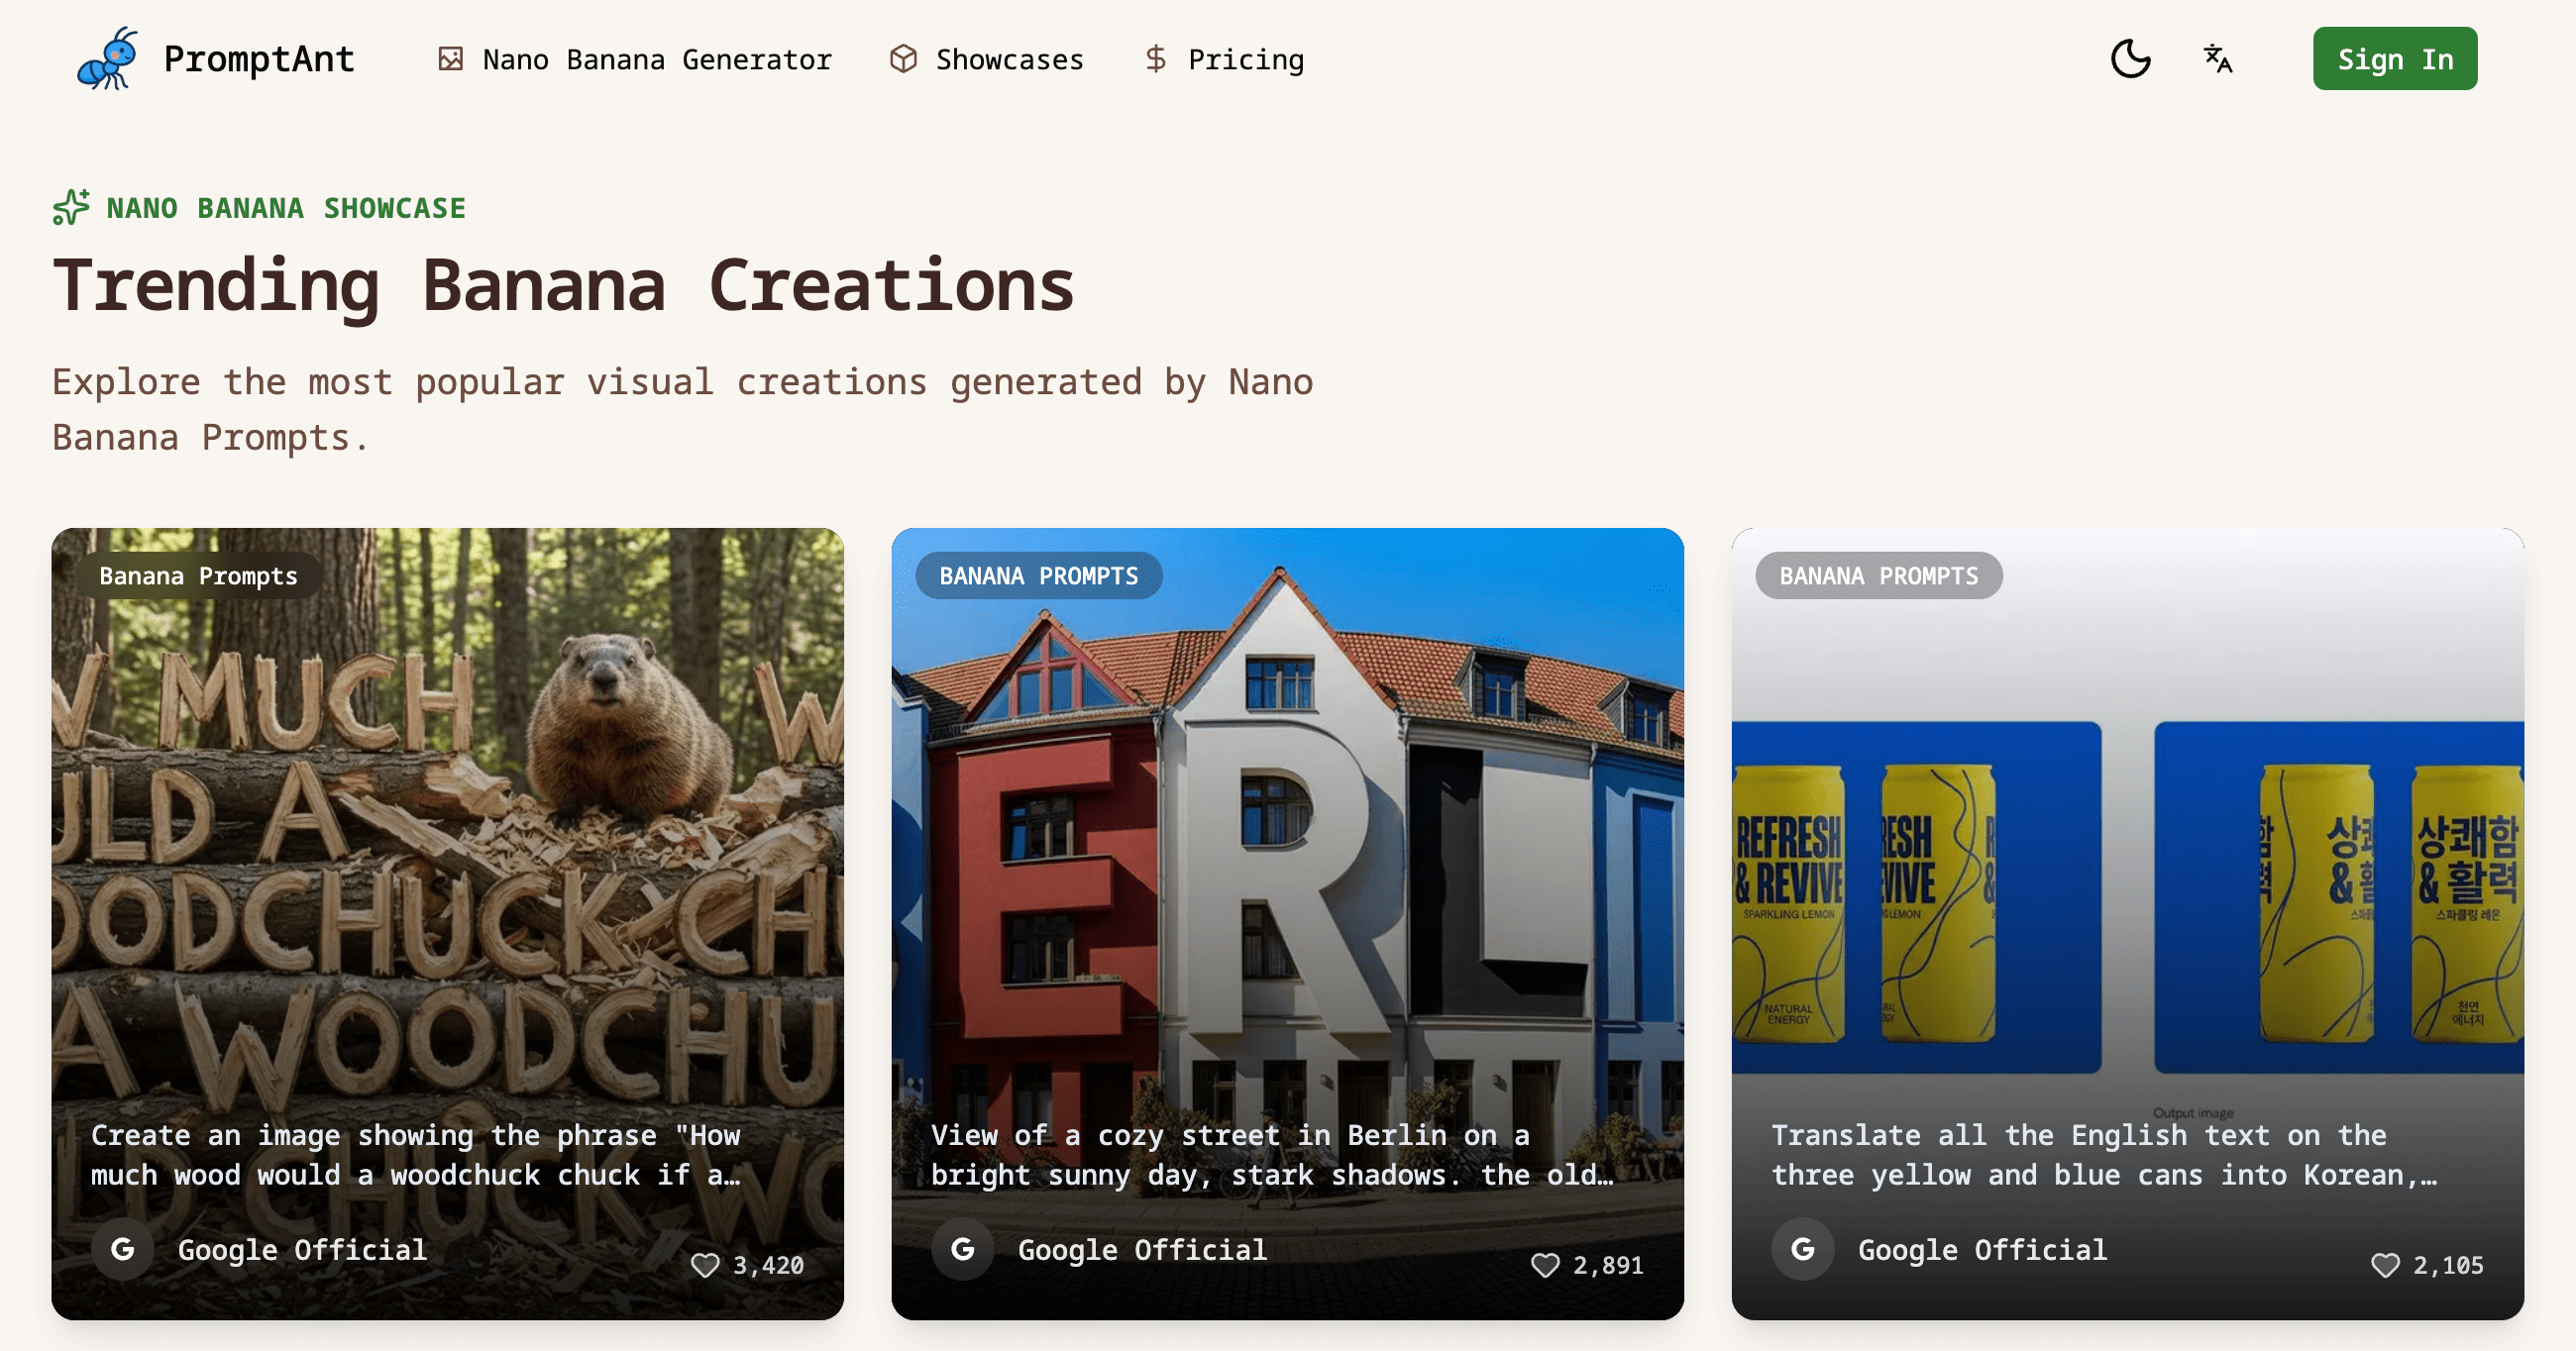Click the Google avatar on the Berlin card
2576x1351 pixels.
point(963,1249)
